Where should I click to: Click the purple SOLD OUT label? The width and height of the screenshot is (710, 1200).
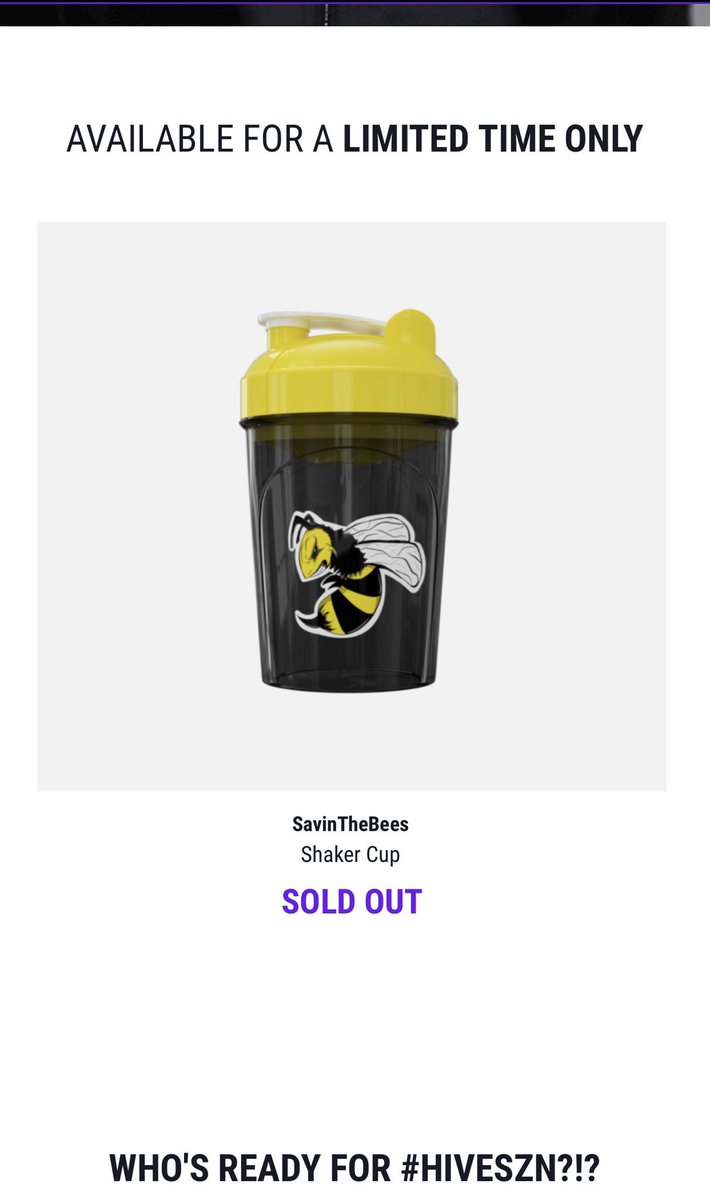tap(352, 902)
